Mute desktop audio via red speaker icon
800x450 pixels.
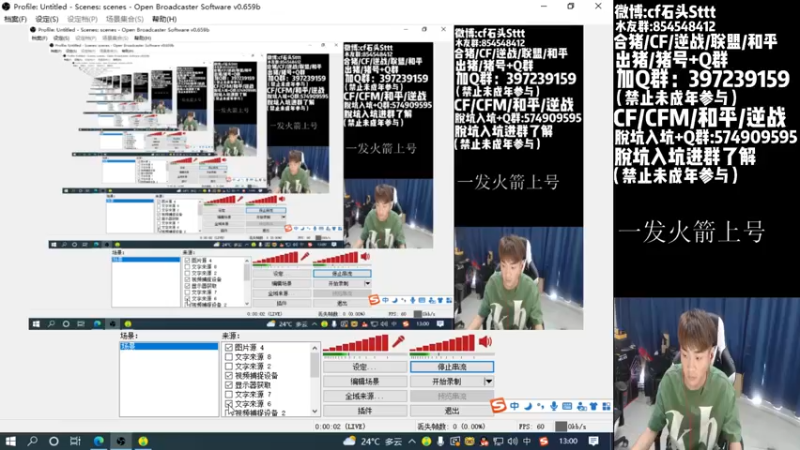[x=485, y=342]
